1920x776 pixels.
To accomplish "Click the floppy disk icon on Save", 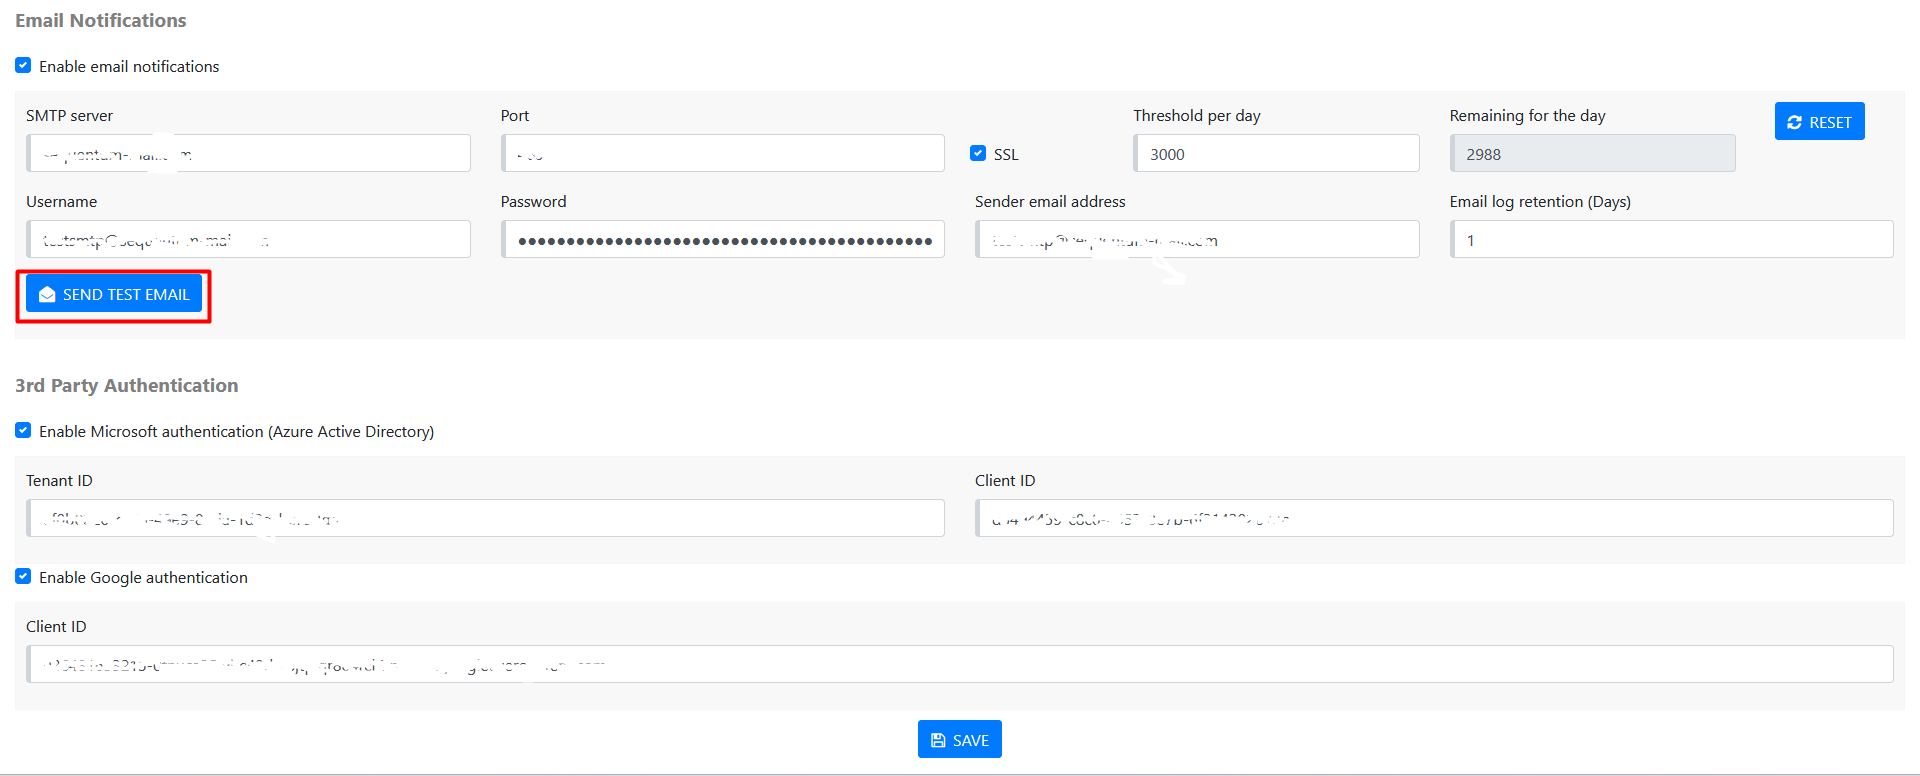I will pos(938,741).
